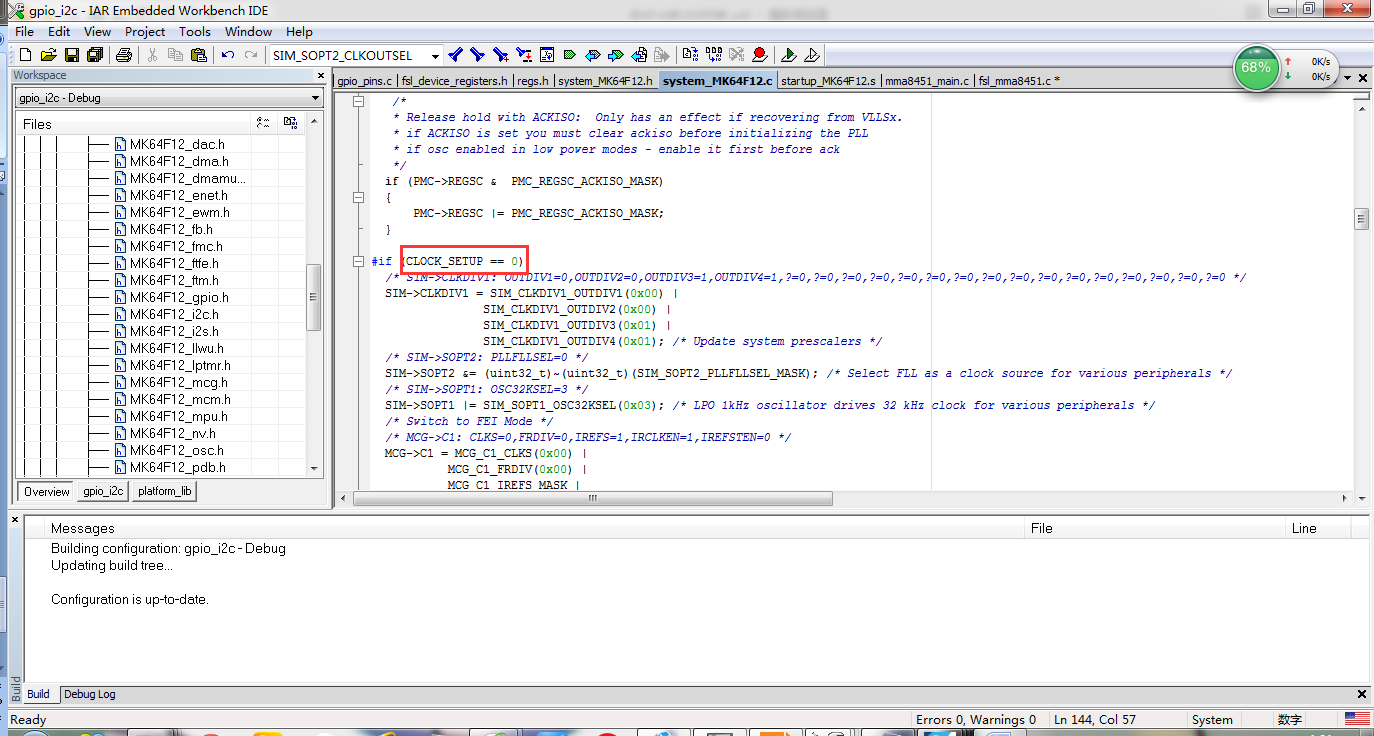1374x736 pixels.
Task: Undo the last edit with the Undo arrow
Action: tap(228, 55)
